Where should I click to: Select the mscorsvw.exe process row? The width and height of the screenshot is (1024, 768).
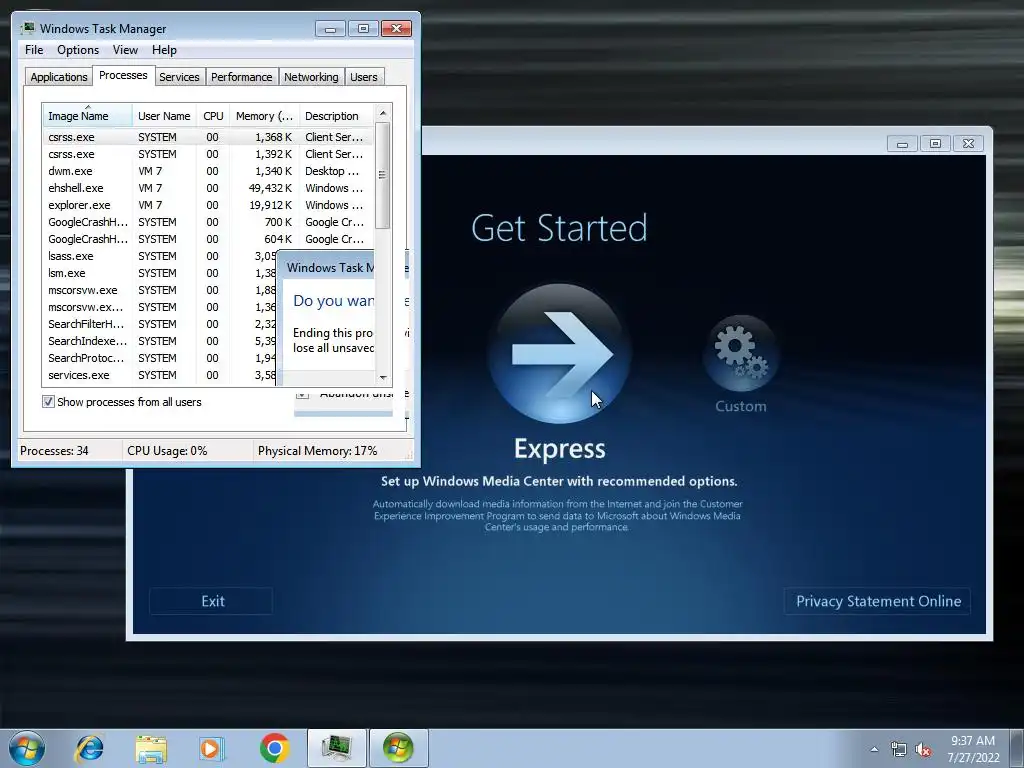tap(160, 290)
